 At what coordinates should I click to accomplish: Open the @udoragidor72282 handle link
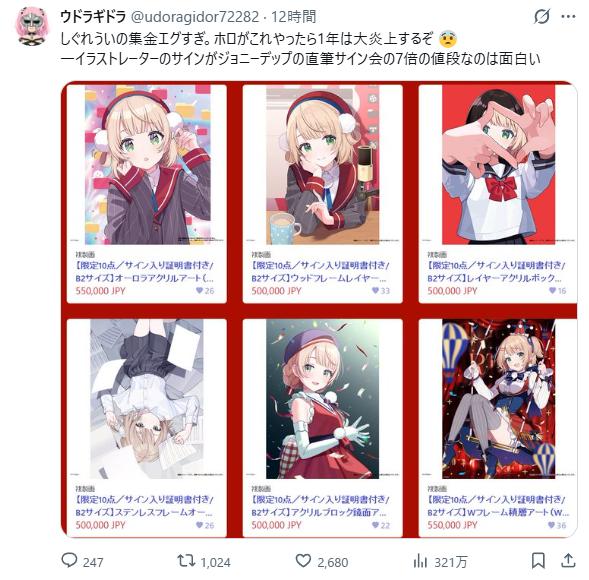pyautogui.click(x=195, y=17)
